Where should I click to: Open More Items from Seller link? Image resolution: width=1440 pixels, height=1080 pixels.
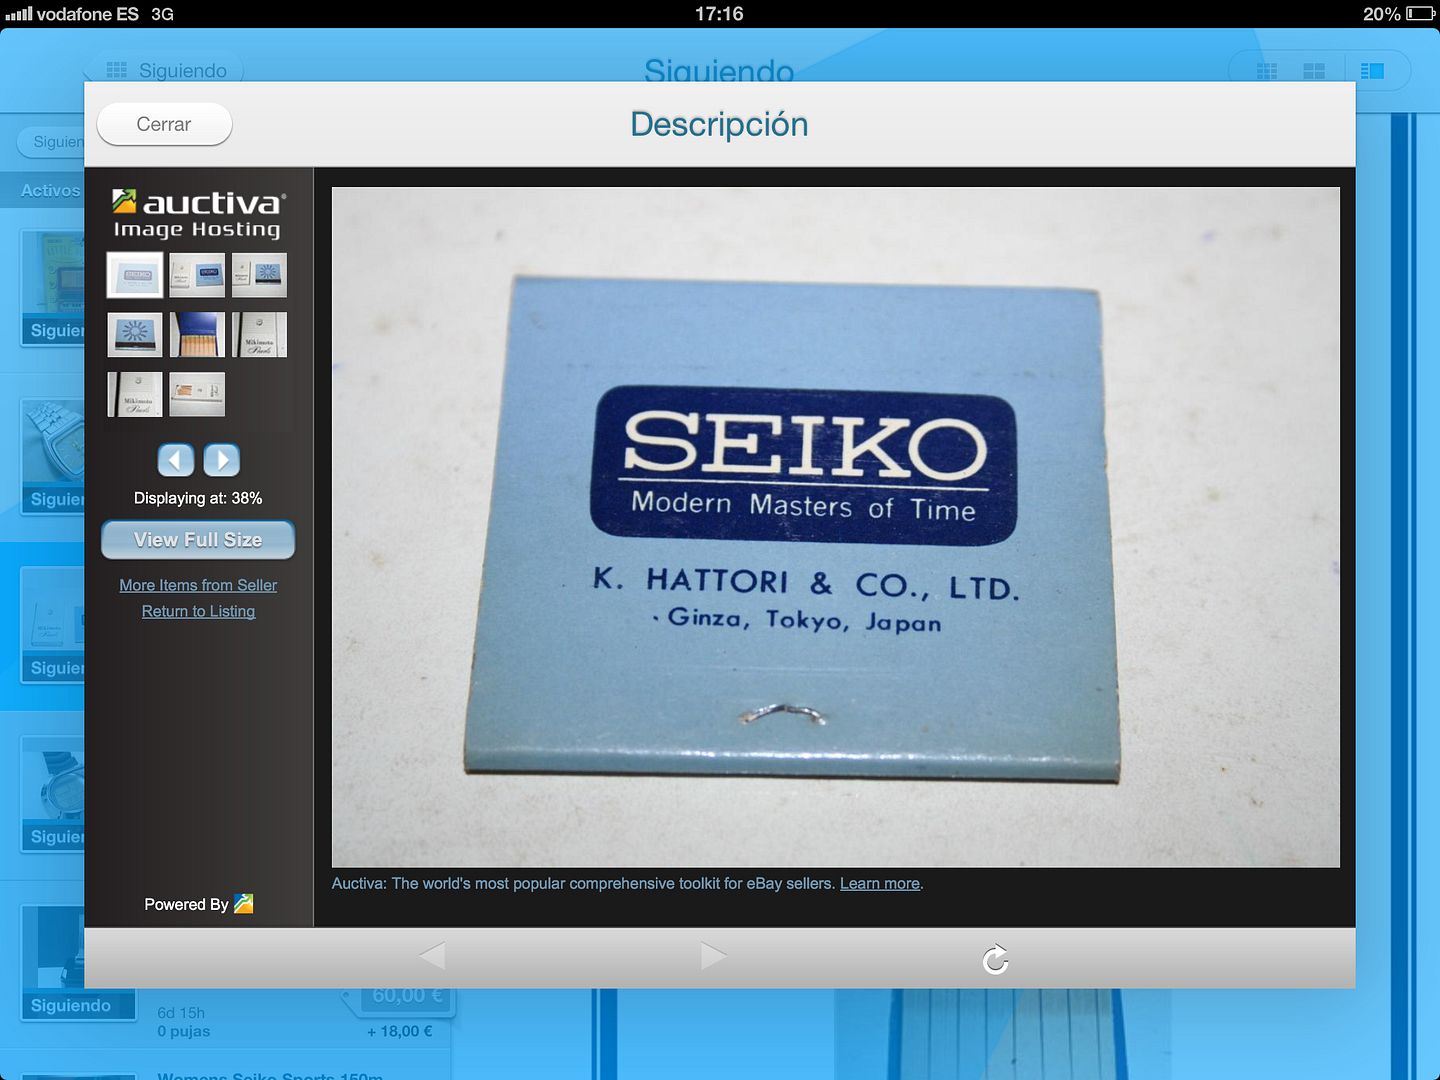click(198, 585)
